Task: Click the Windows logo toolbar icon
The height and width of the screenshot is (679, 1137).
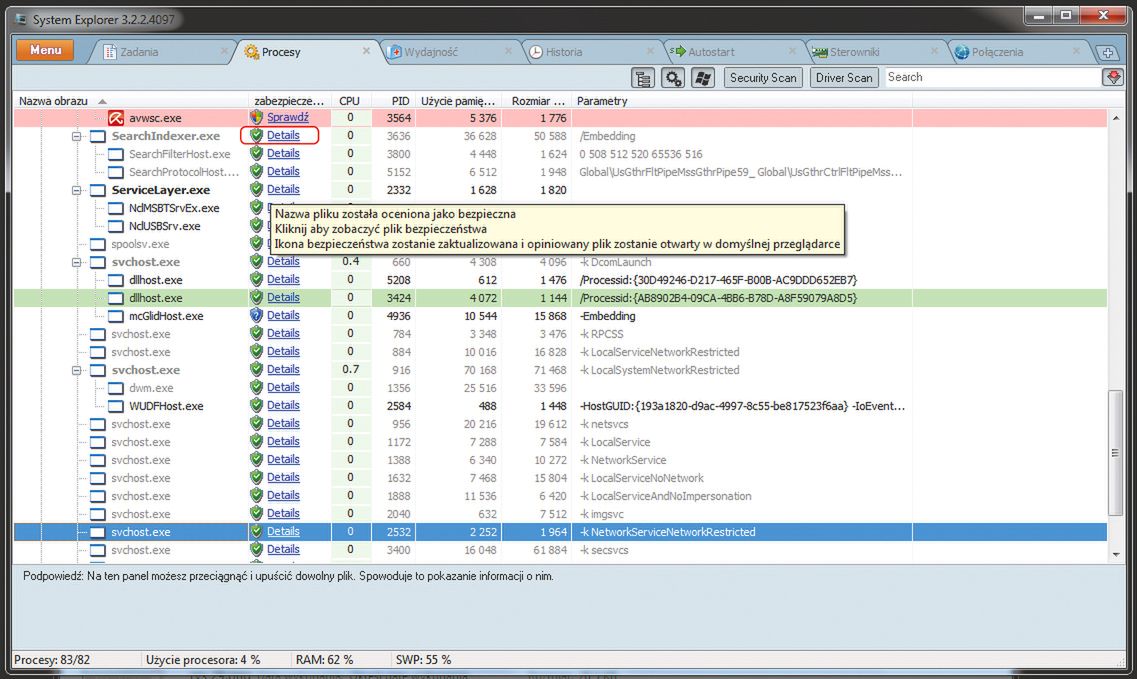Action: (x=703, y=78)
